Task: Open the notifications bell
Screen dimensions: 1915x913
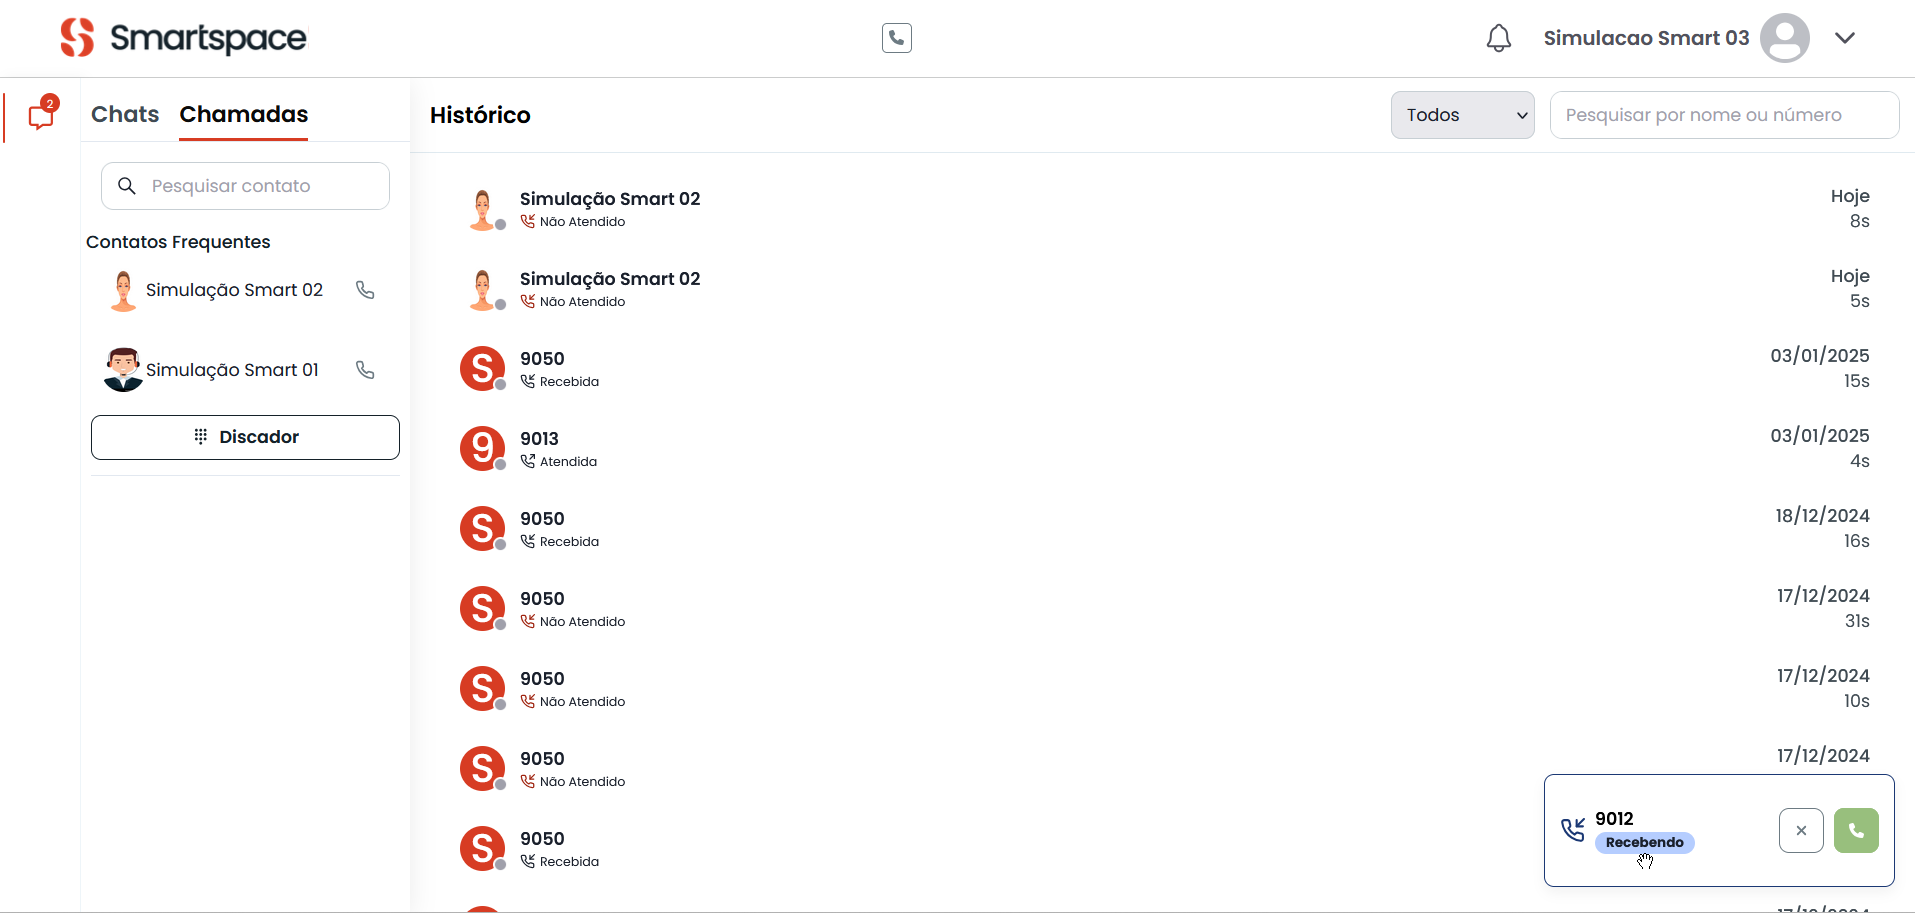Action: [x=1498, y=38]
